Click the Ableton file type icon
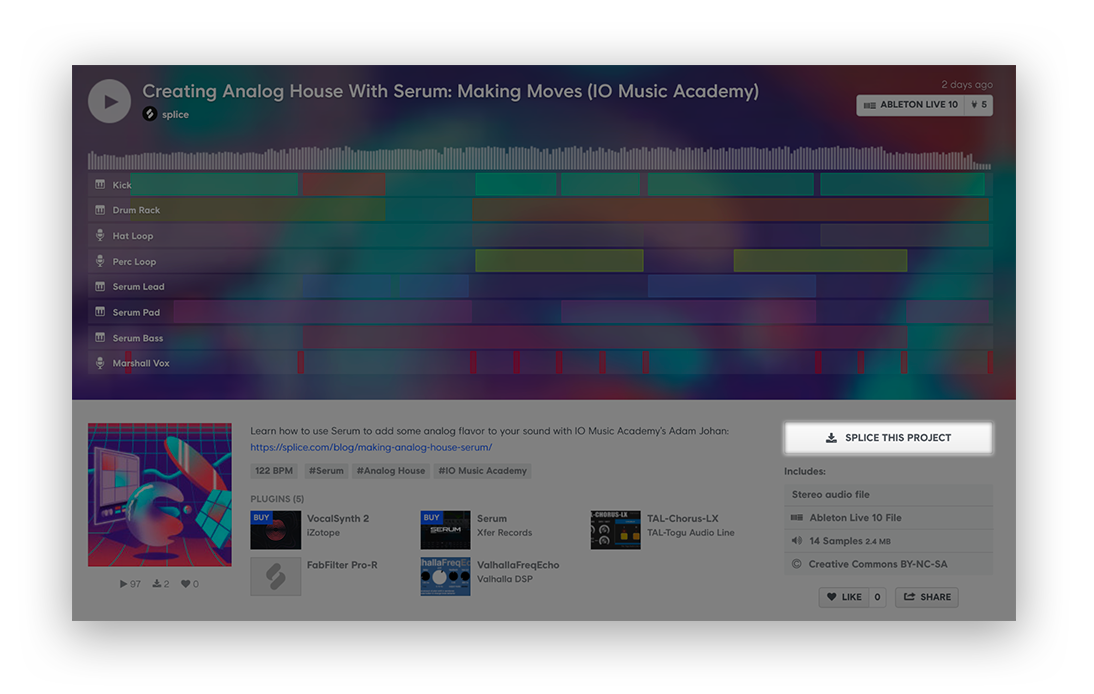 (x=796, y=518)
